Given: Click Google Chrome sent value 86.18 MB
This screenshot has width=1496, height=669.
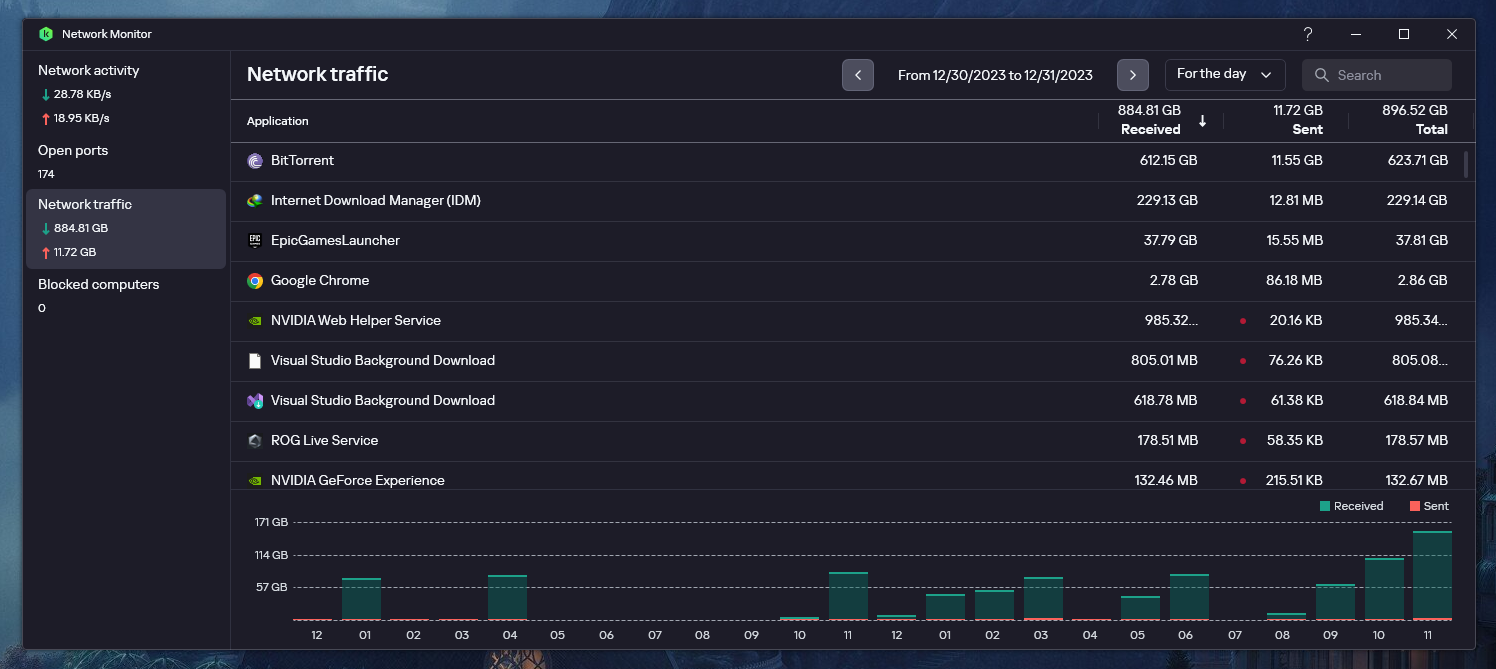Looking at the screenshot, I should coord(1294,280).
